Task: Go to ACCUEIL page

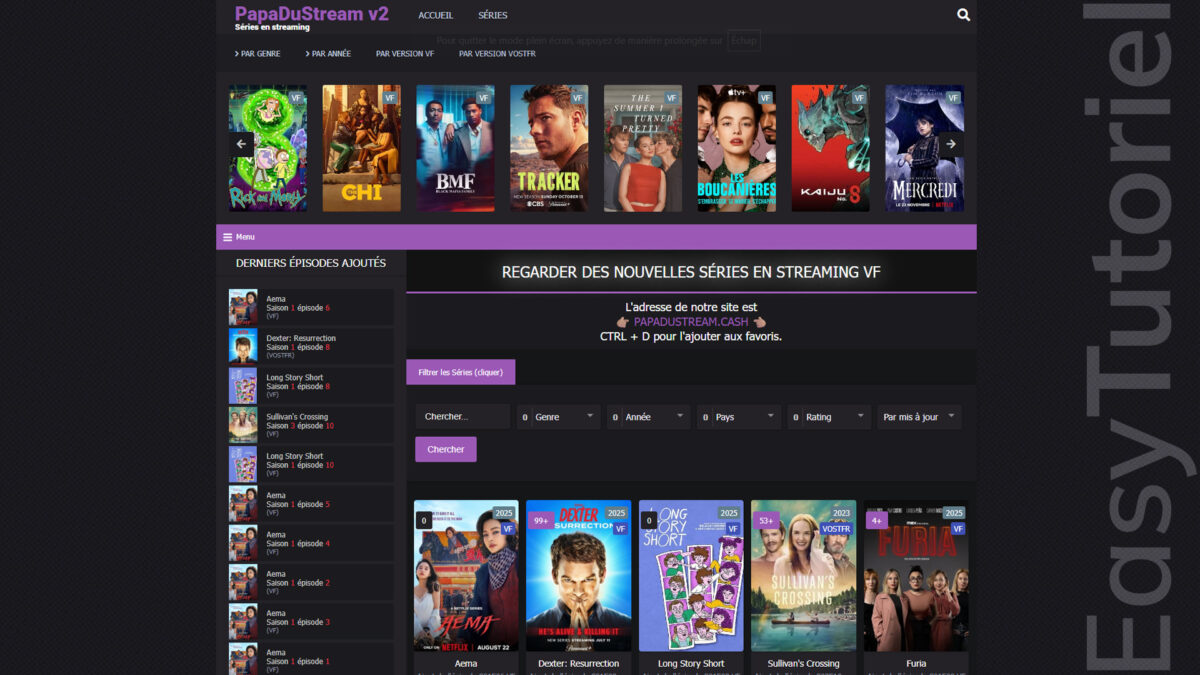Action: pyautogui.click(x=436, y=15)
